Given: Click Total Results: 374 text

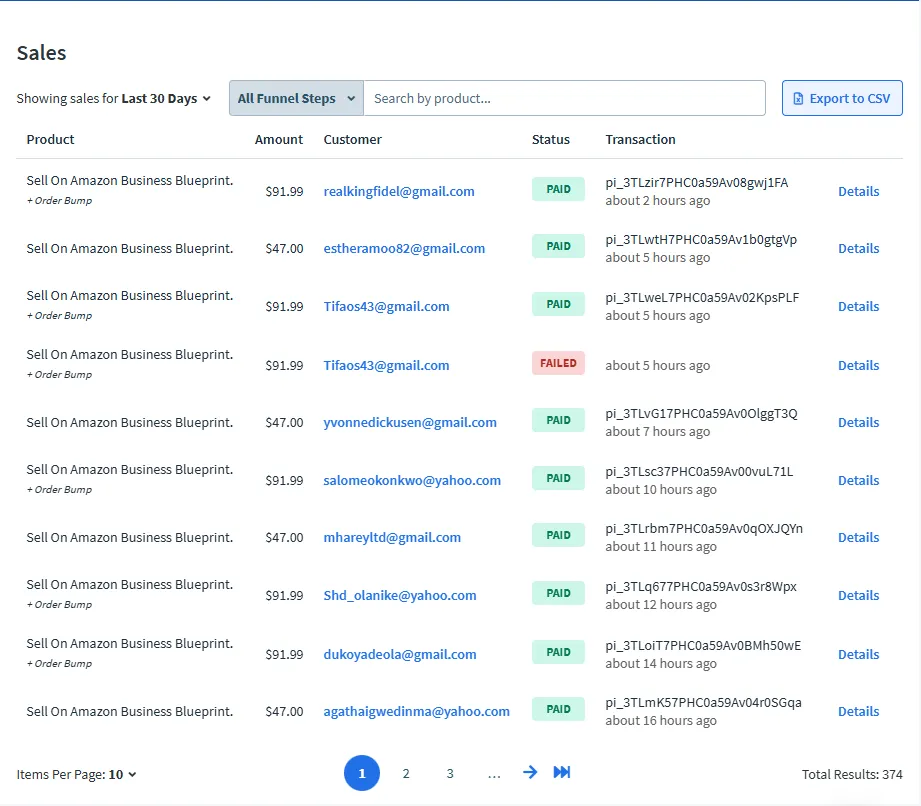Looking at the screenshot, I should pyautogui.click(x=852, y=774).
